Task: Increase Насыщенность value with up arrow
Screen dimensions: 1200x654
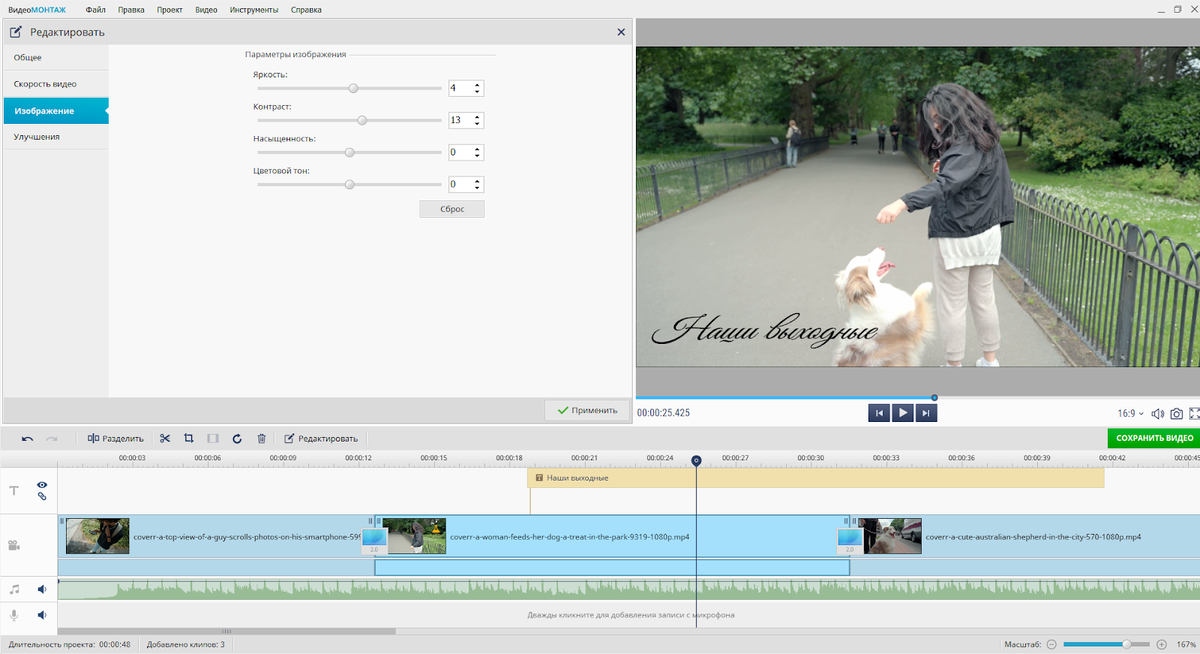Action: [478, 148]
